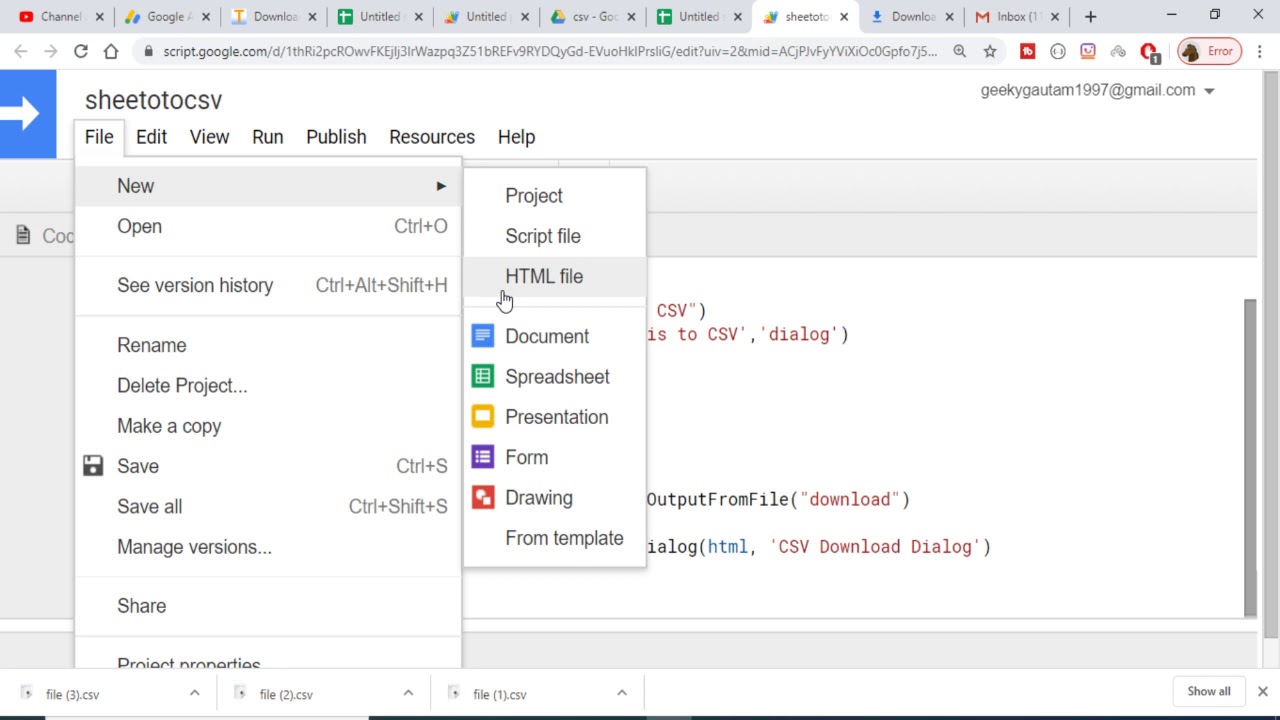Click the green Spreadsheet icon

click(483, 377)
